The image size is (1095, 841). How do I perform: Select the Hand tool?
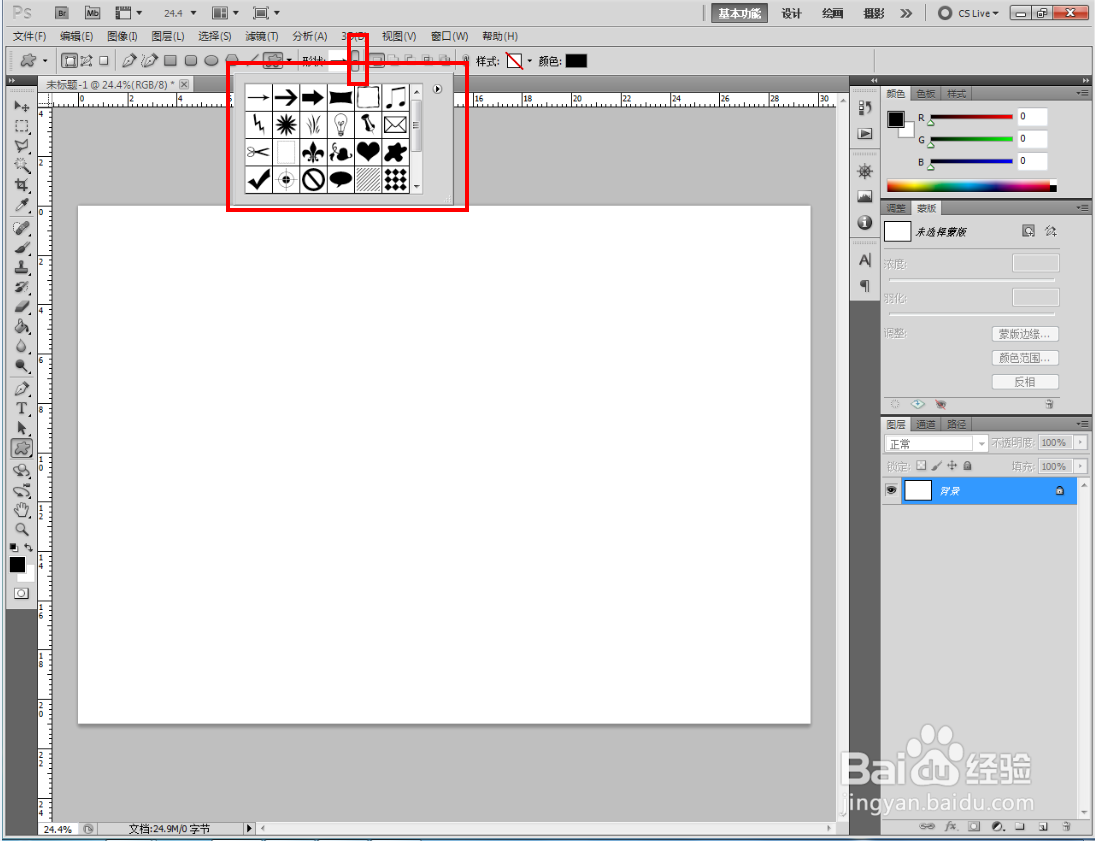pyautogui.click(x=22, y=510)
